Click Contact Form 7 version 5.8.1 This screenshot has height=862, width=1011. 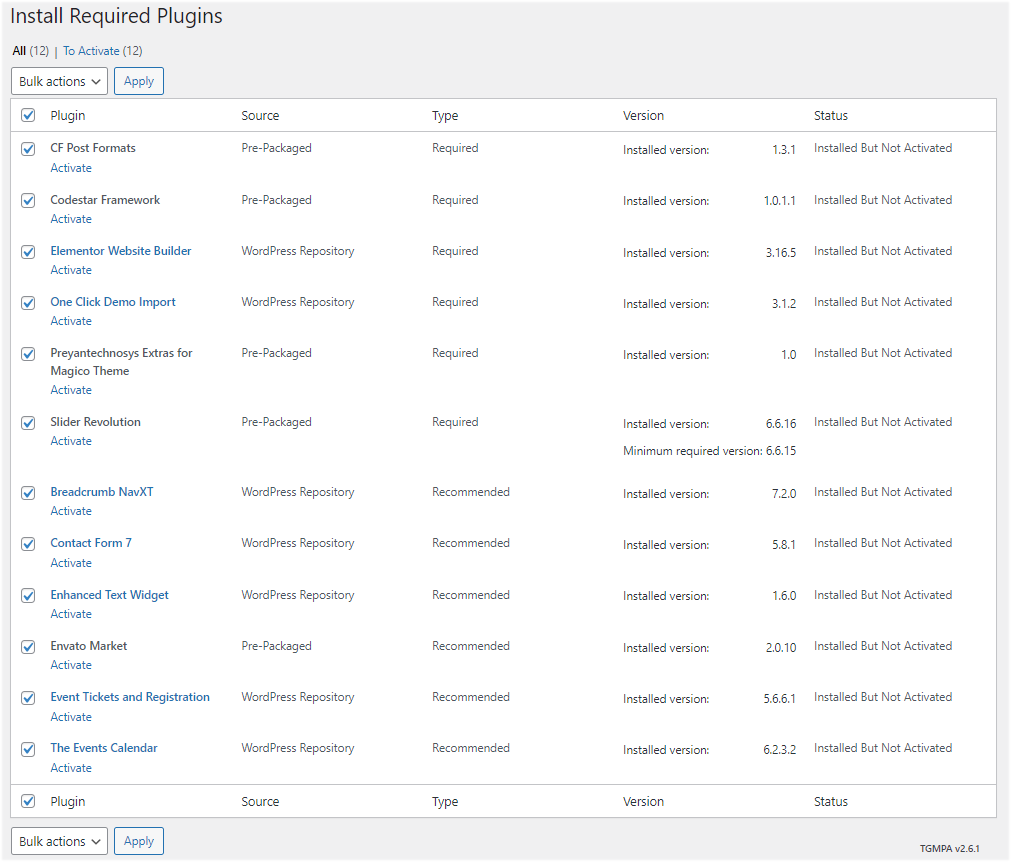click(783, 545)
